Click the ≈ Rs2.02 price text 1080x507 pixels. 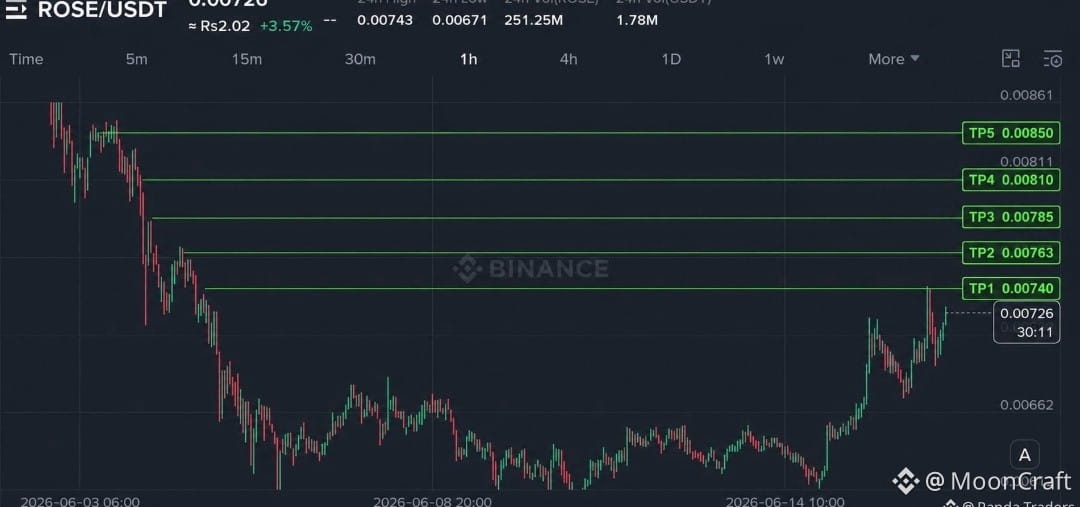click(x=221, y=26)
